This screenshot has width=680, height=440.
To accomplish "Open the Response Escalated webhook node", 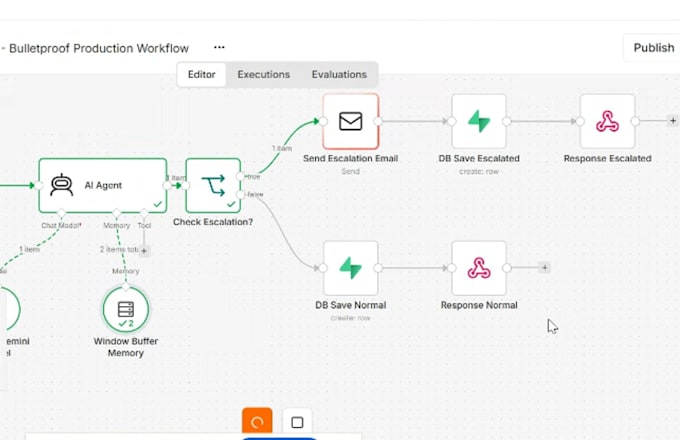I will tap(607, 121).
